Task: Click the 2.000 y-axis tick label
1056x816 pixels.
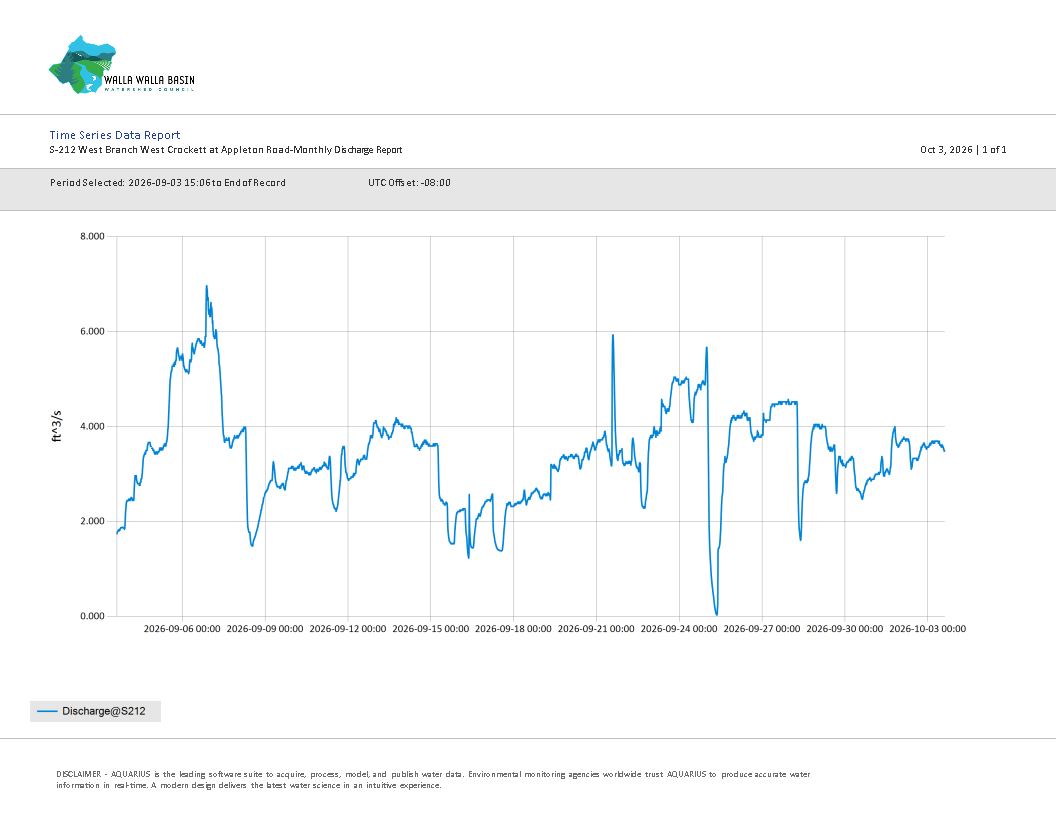Action: pyautogui.click(x=92, y=521)
